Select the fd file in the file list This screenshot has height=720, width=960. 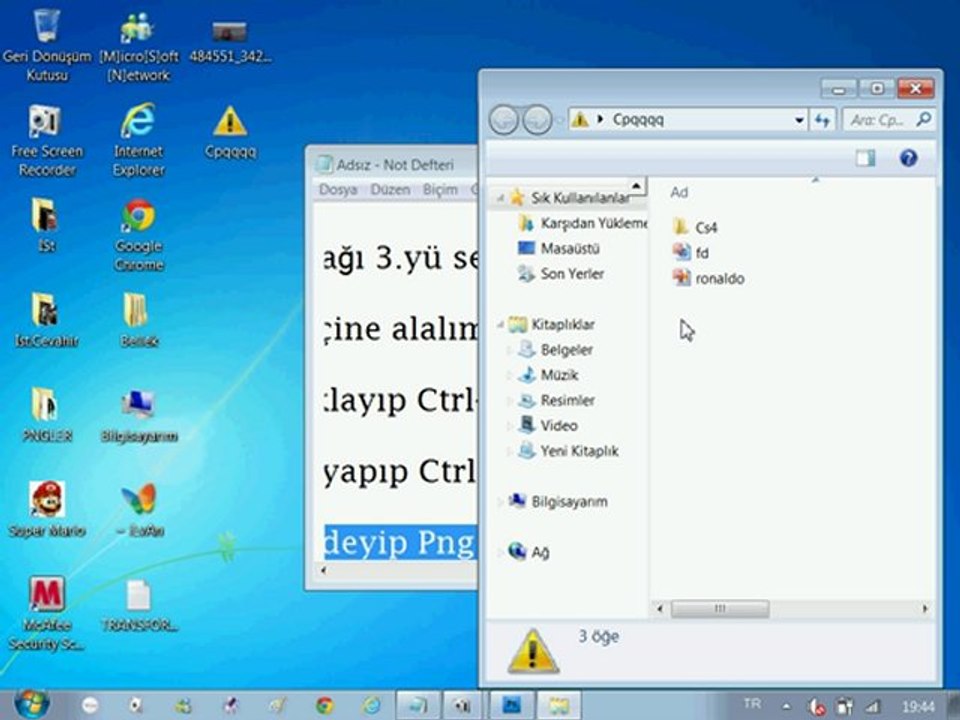691,253
